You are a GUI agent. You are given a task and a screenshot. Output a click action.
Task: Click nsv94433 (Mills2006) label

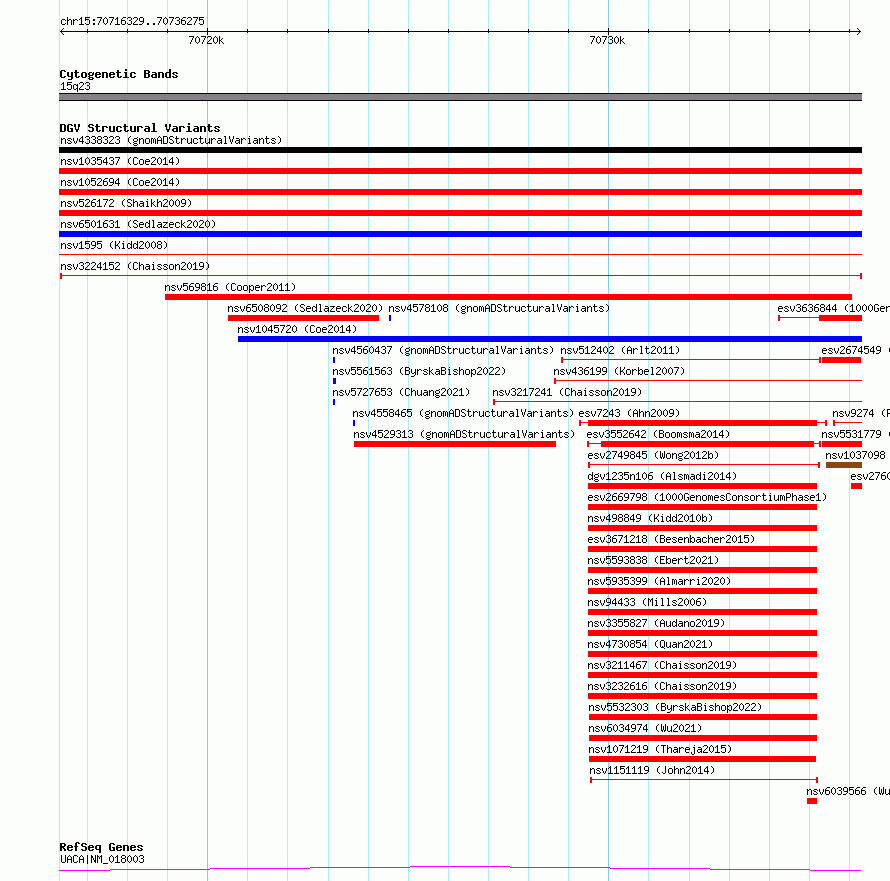coord(647,602)
